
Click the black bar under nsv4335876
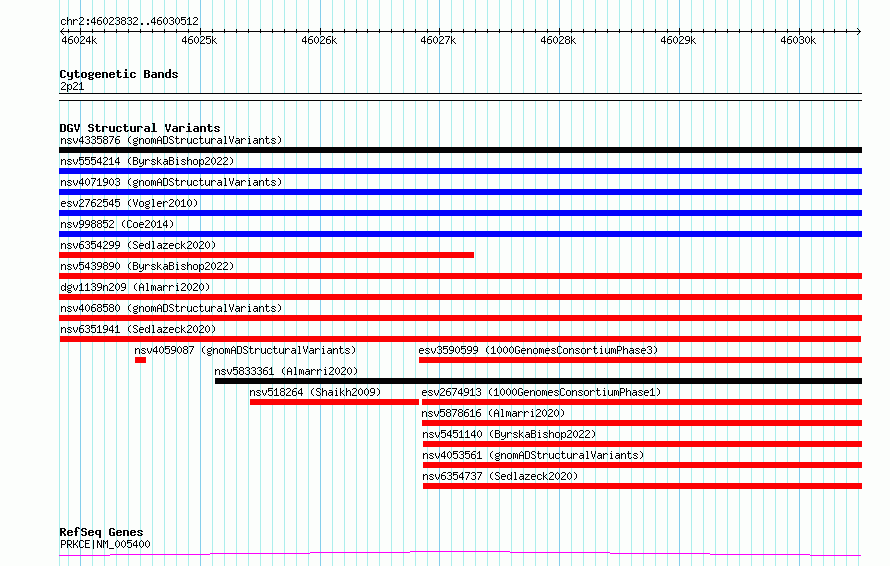tap(460, 150)
